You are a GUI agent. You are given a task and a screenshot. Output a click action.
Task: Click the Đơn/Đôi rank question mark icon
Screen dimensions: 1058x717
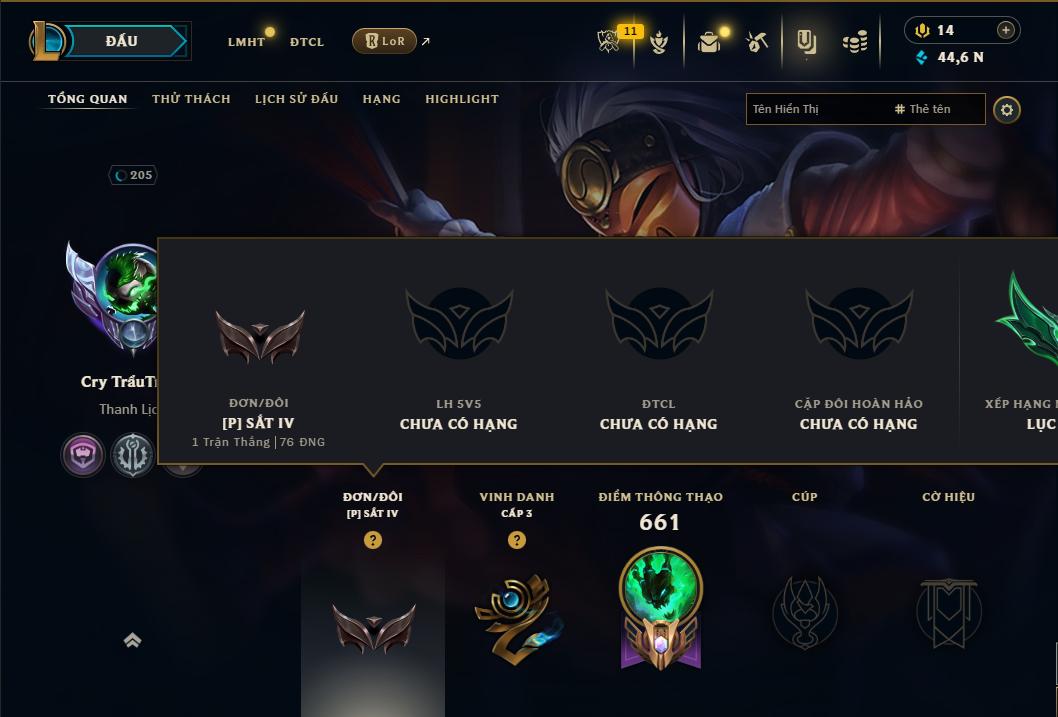click(x=372, y=540)
